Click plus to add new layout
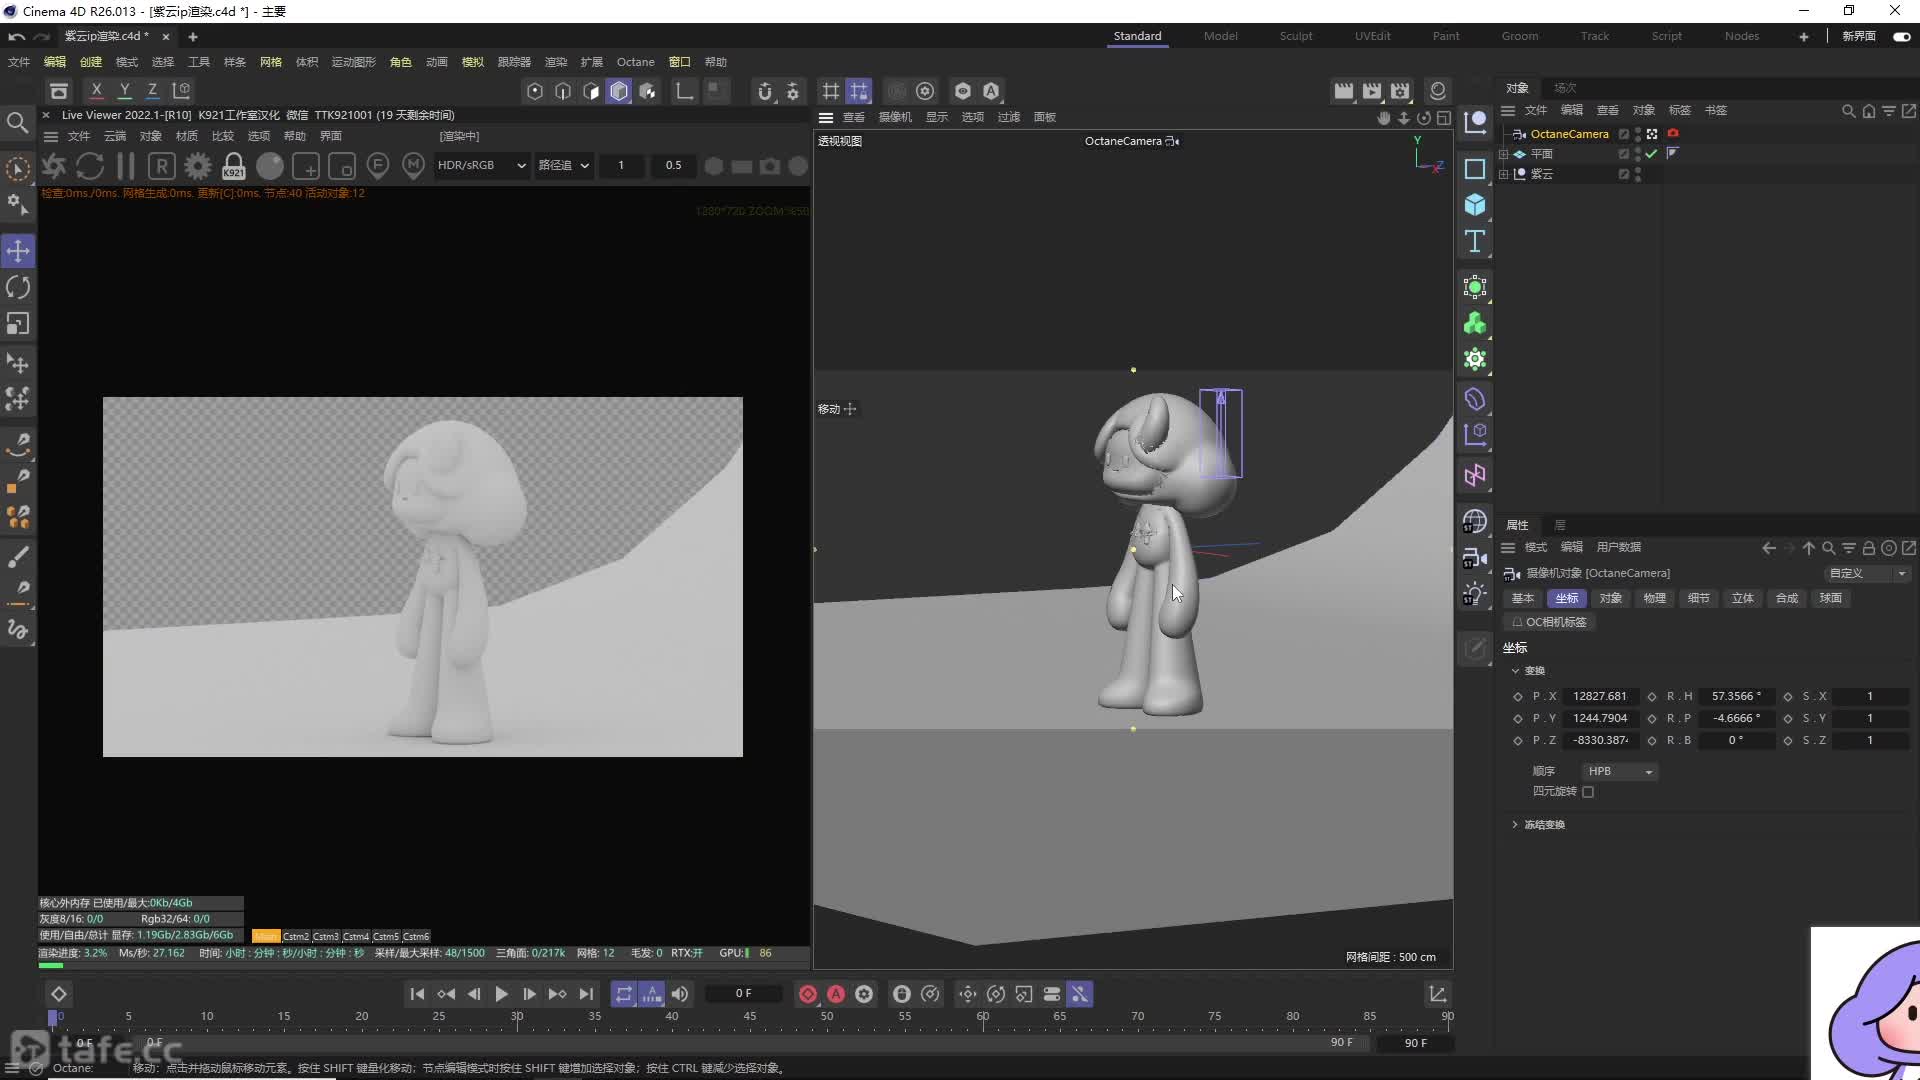 1804,36
